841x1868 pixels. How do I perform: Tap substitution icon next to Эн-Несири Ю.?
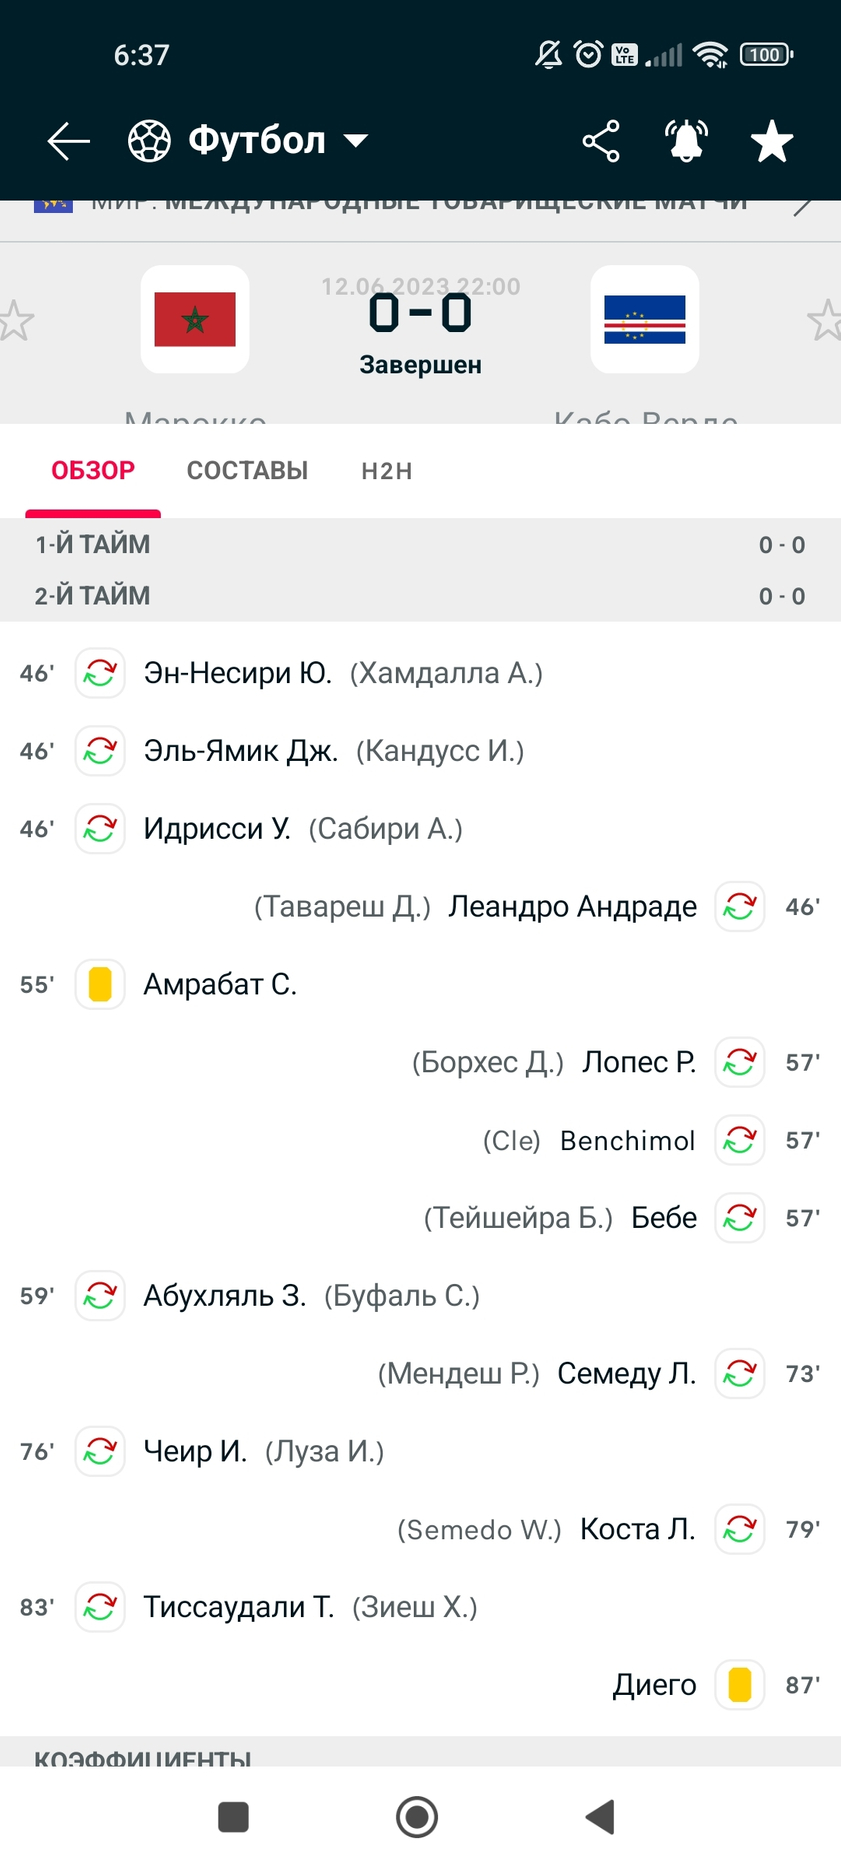click(x=100, y=673)
